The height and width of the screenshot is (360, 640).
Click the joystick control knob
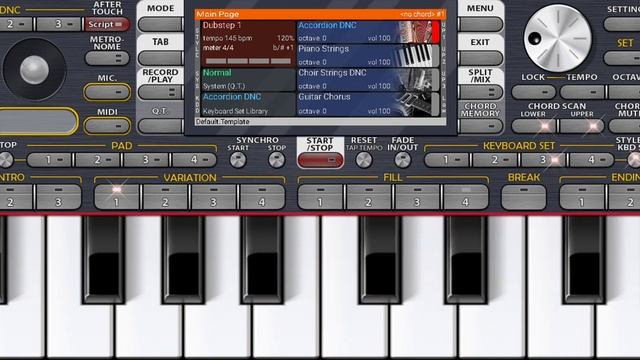tap(34, 70)
